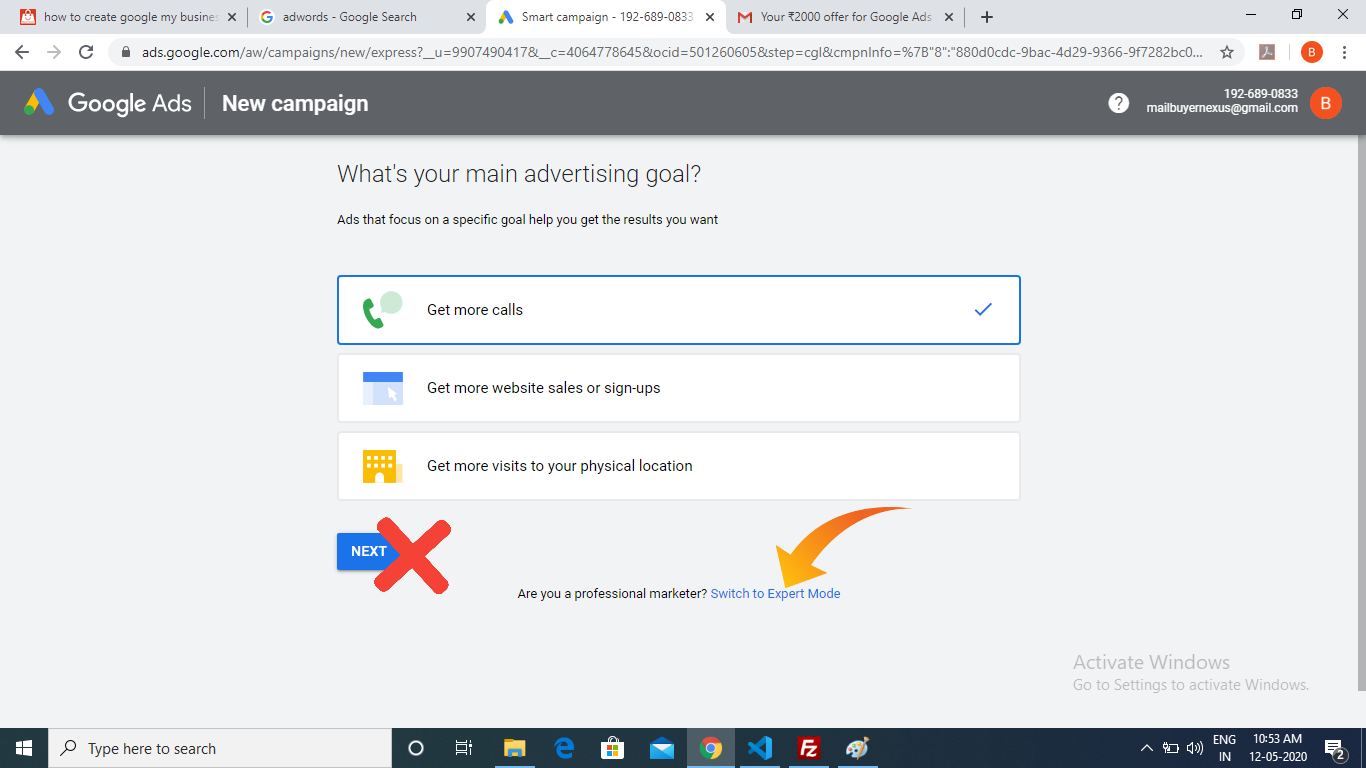
Task: Close the Smart campaign tab
Action: tap(709, 17)
